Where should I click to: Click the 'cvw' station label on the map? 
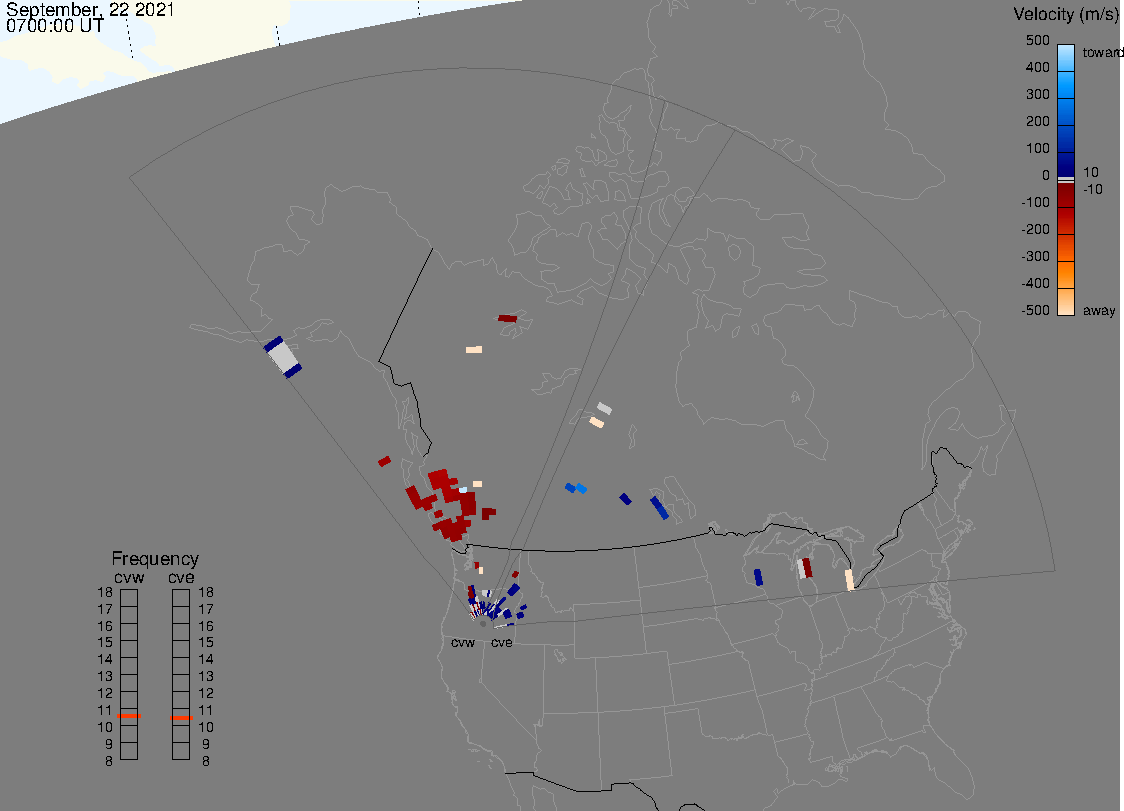[463, 642]
